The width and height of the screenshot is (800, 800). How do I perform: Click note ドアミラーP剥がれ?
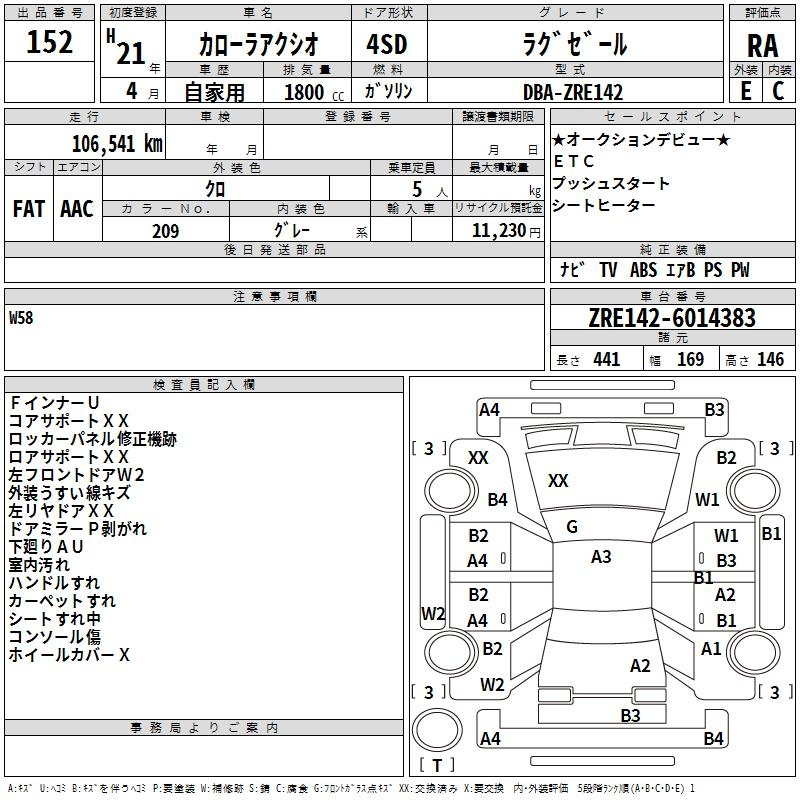78,529
